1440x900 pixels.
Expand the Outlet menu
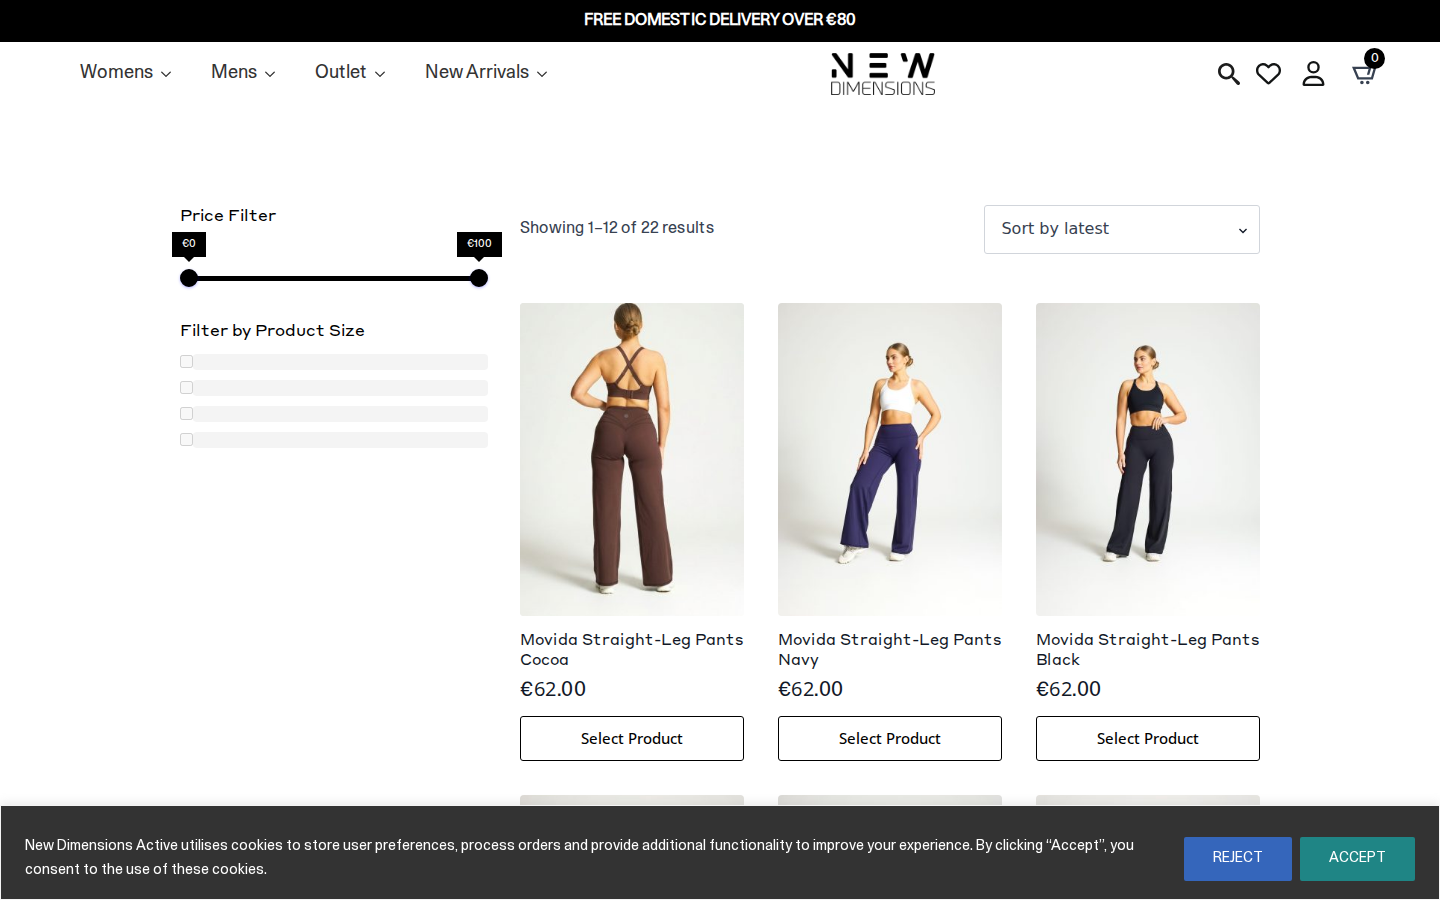(x=350, y=72)
